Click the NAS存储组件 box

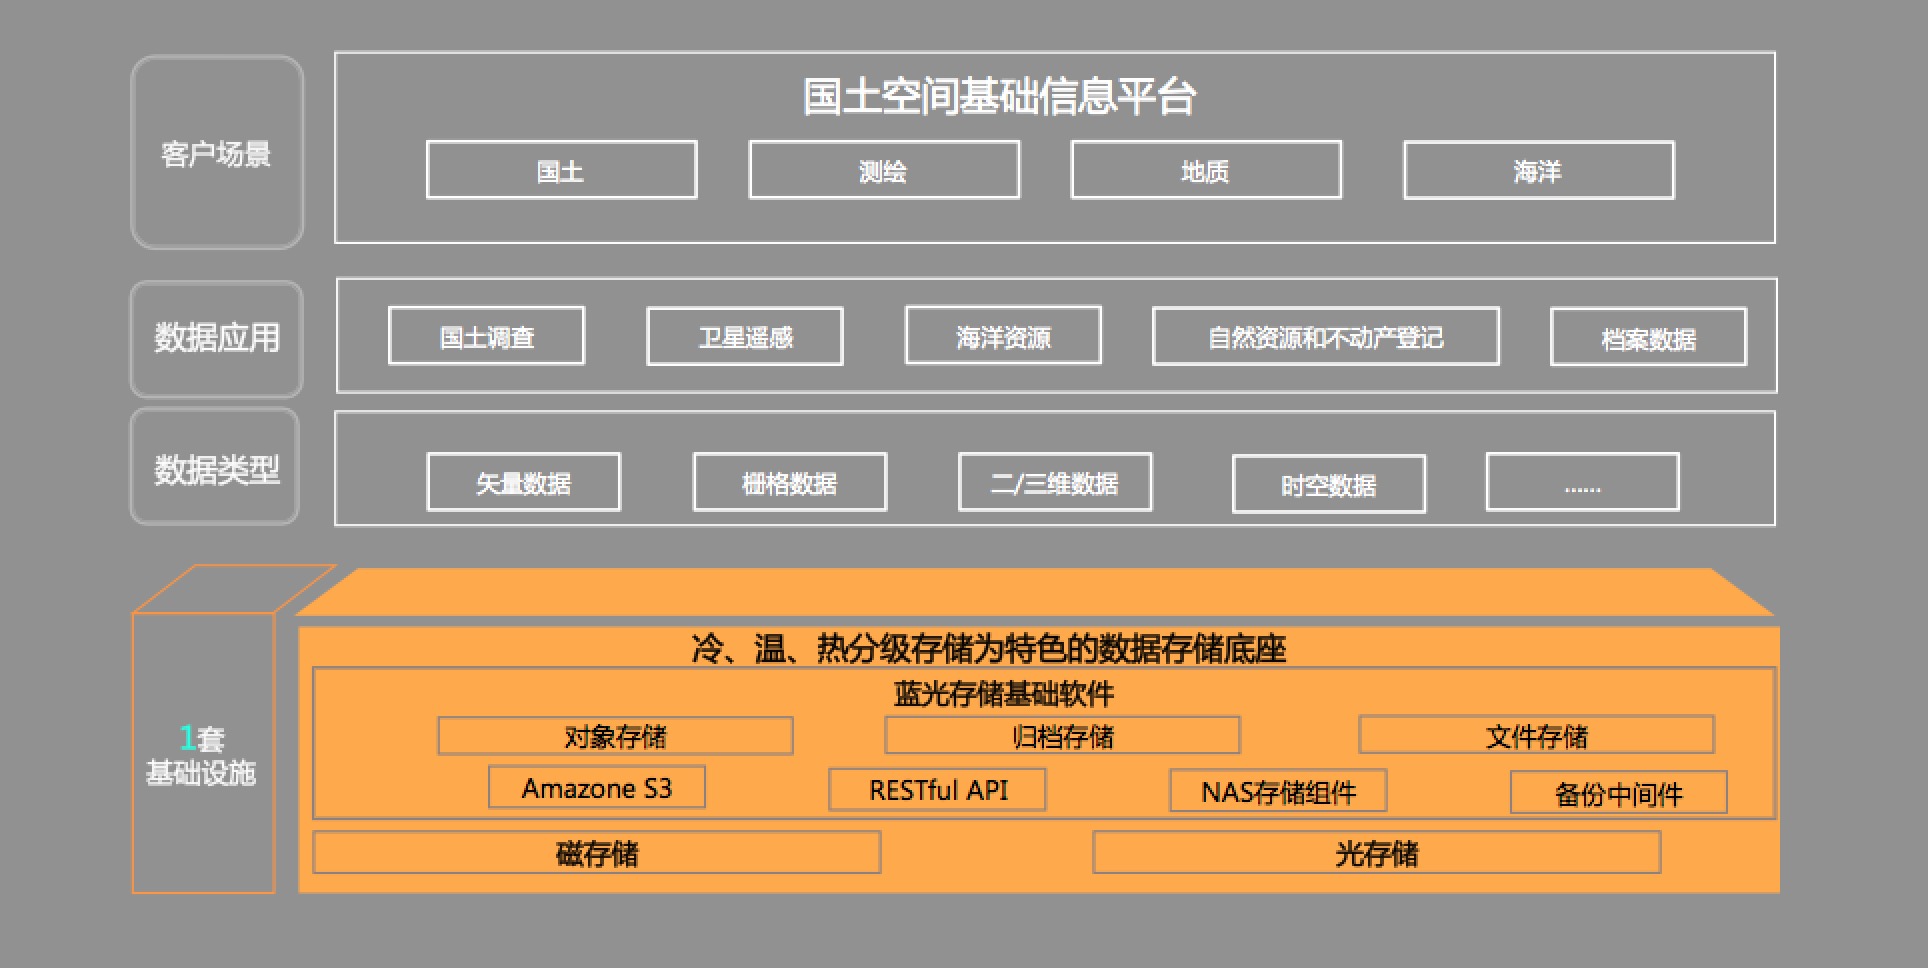1278,791
